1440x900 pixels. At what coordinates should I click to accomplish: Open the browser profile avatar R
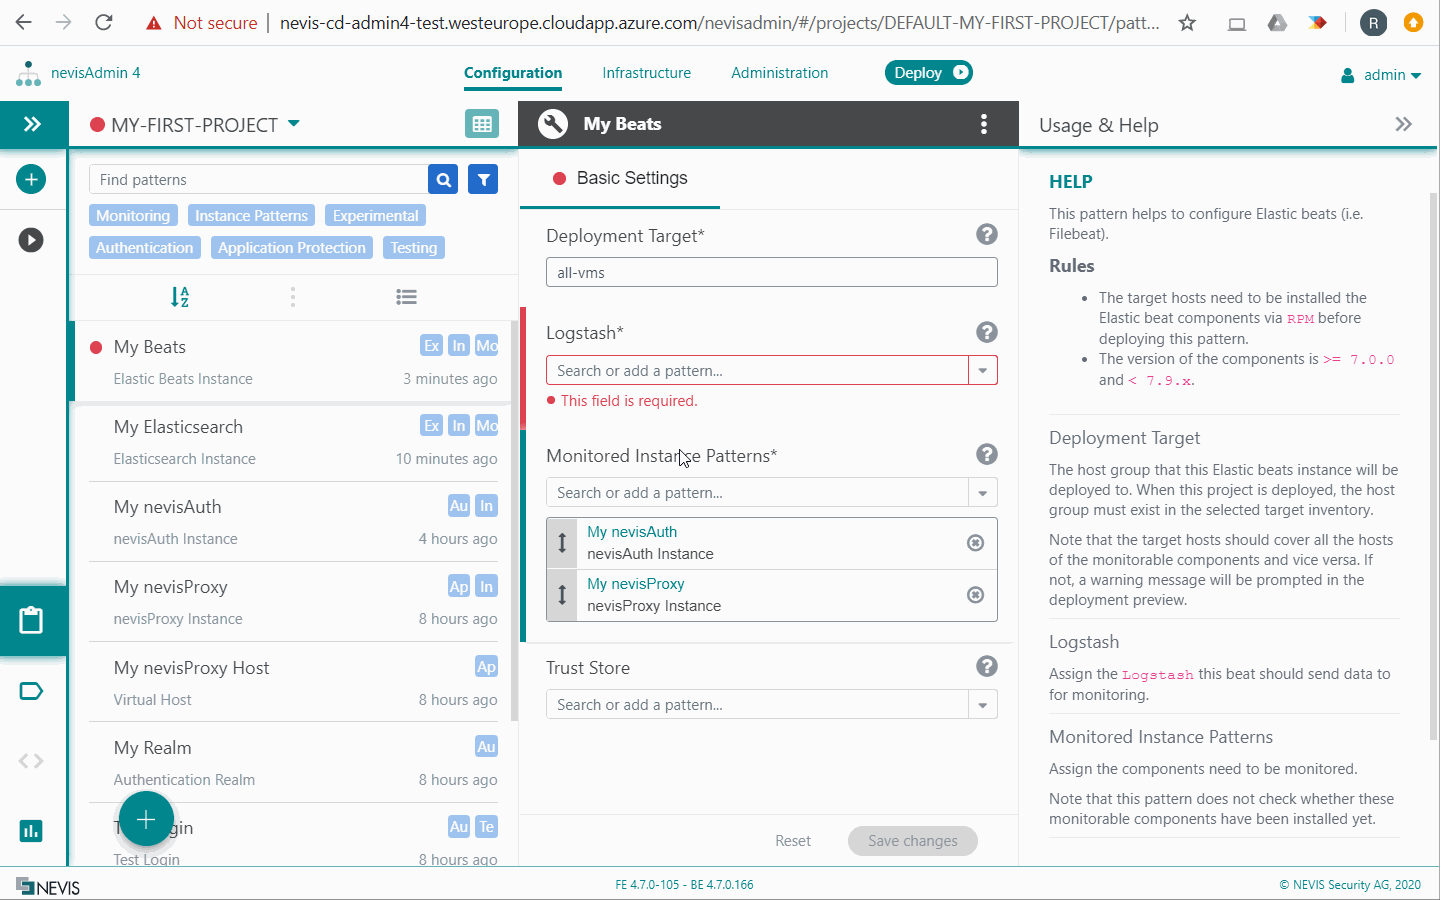click(x=1373, y=22)
